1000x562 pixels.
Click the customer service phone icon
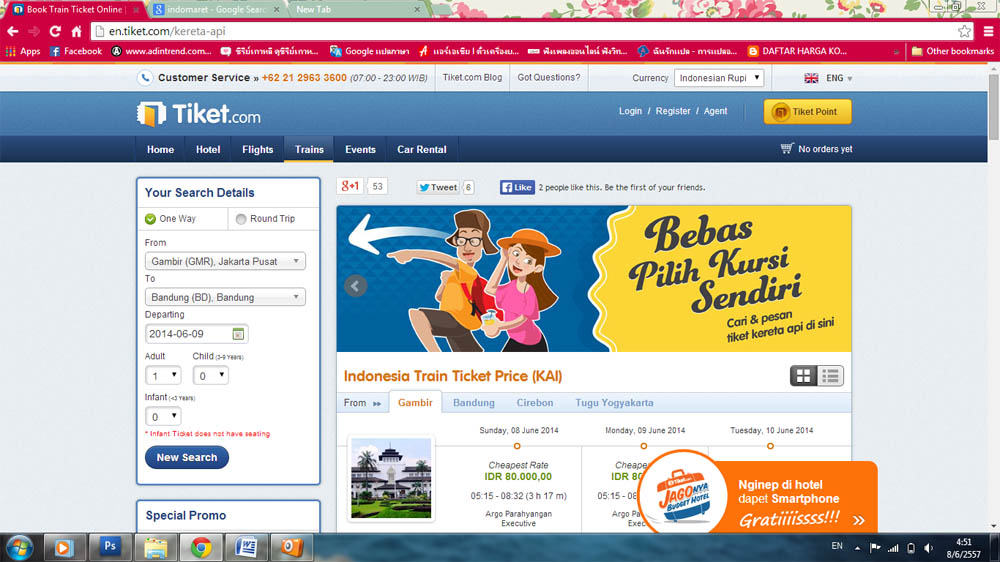click(145, 78)
